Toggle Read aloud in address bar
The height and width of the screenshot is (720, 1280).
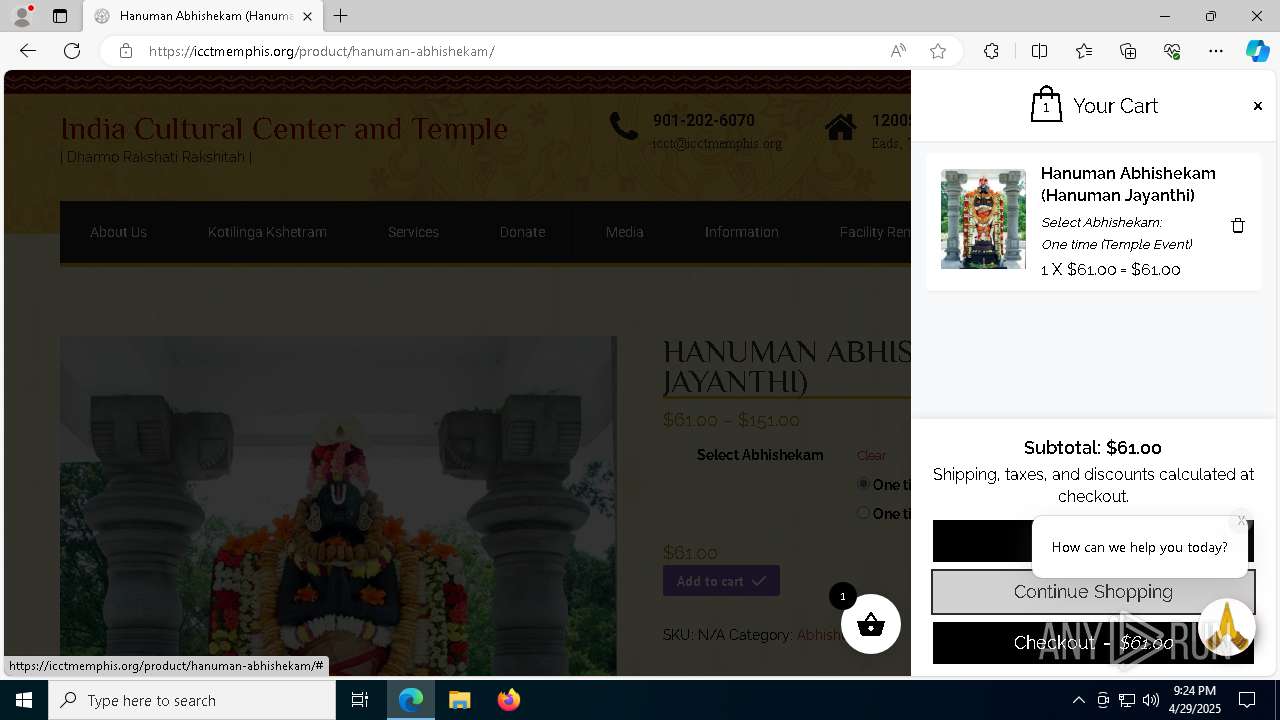tap(898, 51)
